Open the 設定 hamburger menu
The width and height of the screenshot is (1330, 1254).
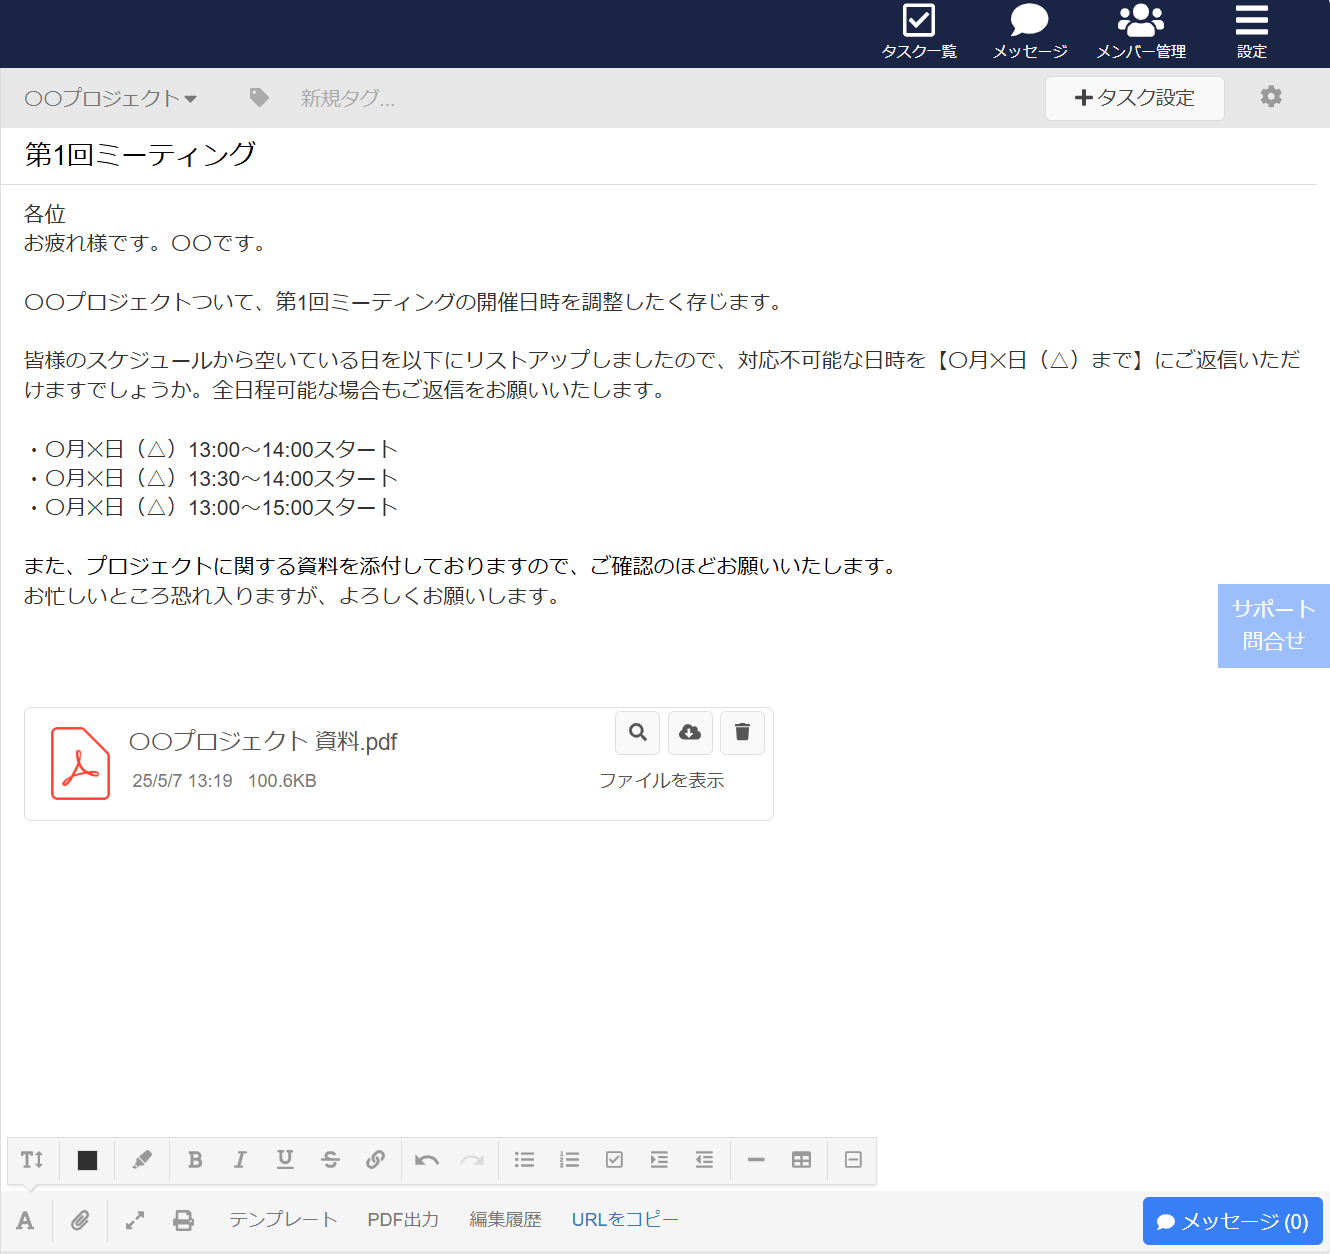(1251, 32)
